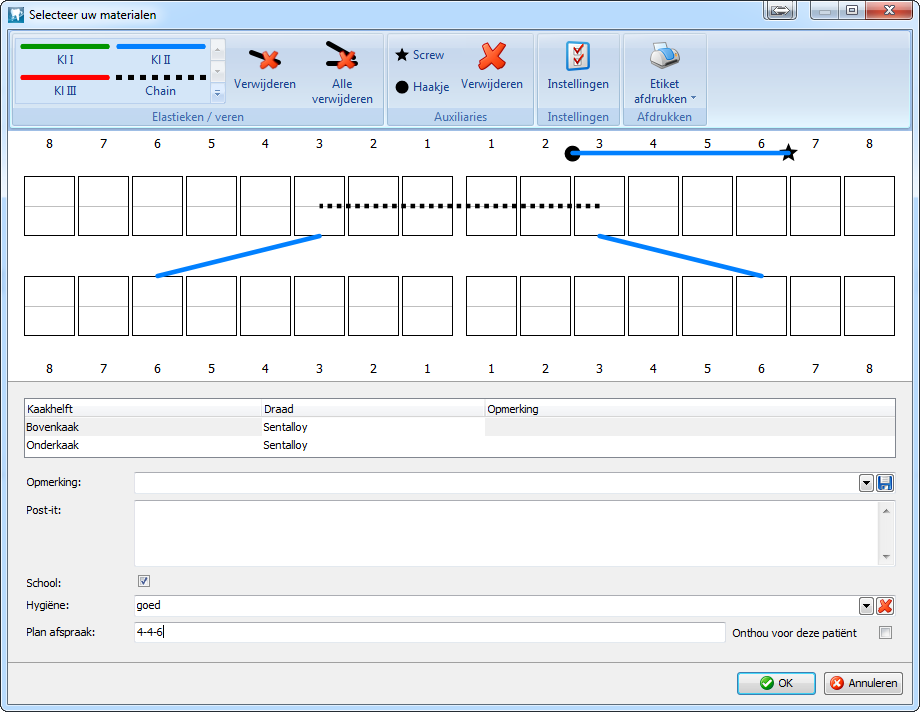
Task: Select the Screw star auxiliary
Action: (x=420, y=55)
